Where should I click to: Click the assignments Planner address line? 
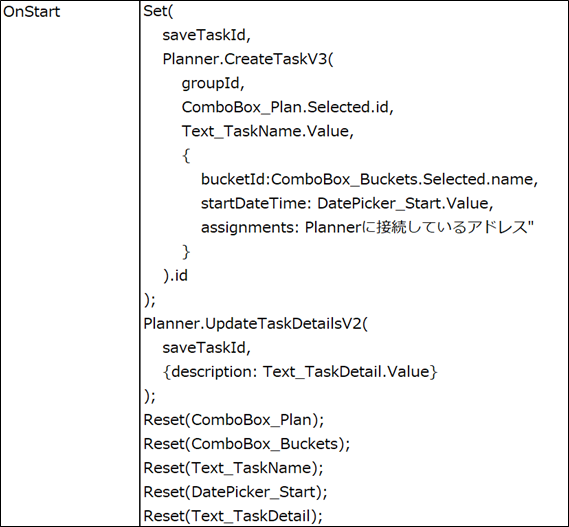coord(368,228)
